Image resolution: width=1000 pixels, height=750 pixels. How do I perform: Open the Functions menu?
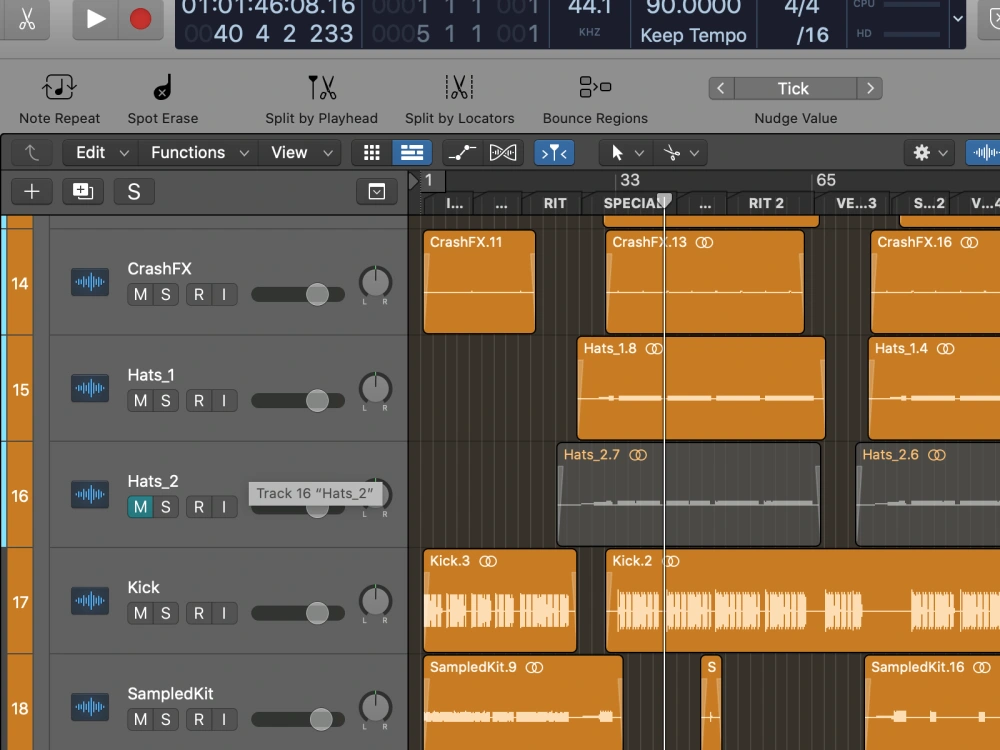pyautogui.click(x=199, y=152)
